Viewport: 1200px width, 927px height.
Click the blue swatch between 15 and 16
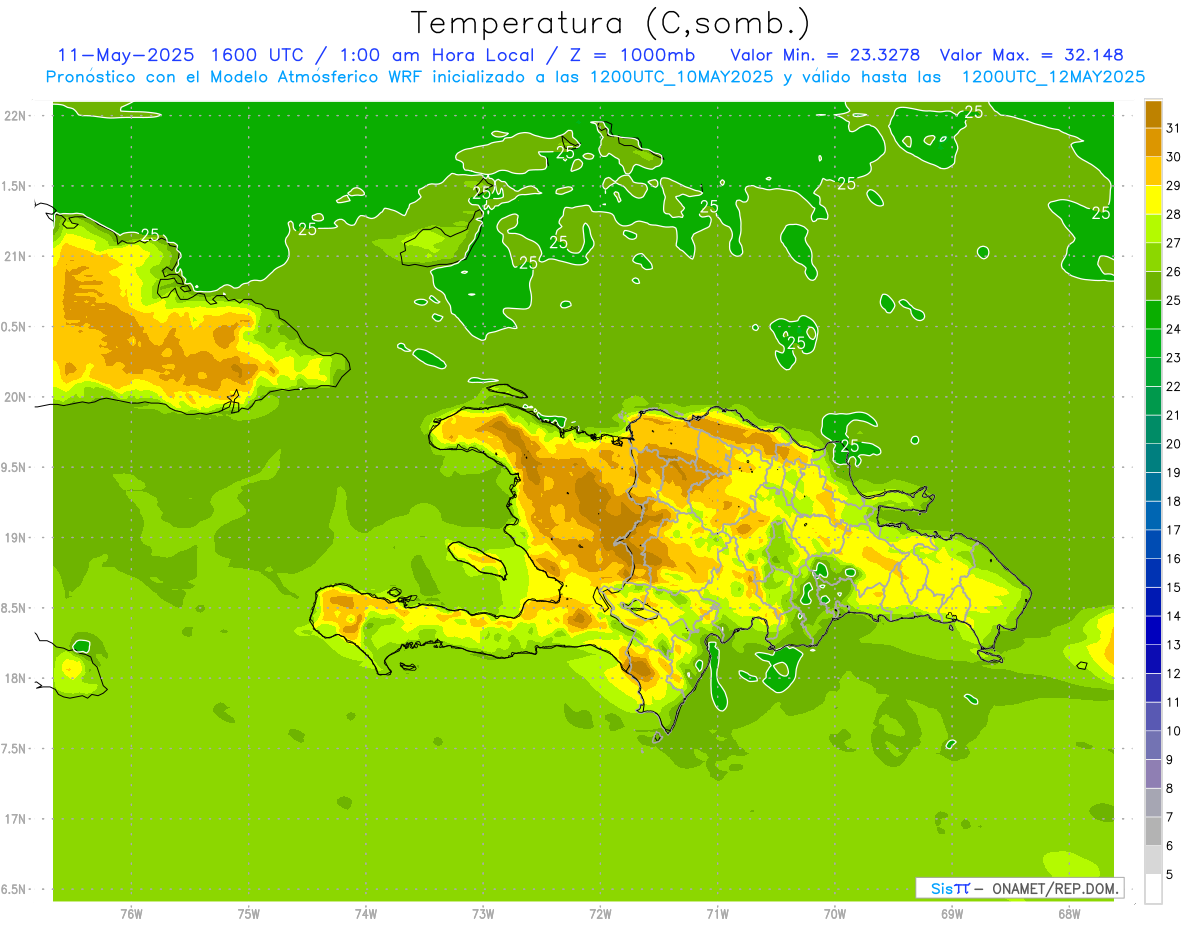pyautogui.click(x=1153, y=573)
